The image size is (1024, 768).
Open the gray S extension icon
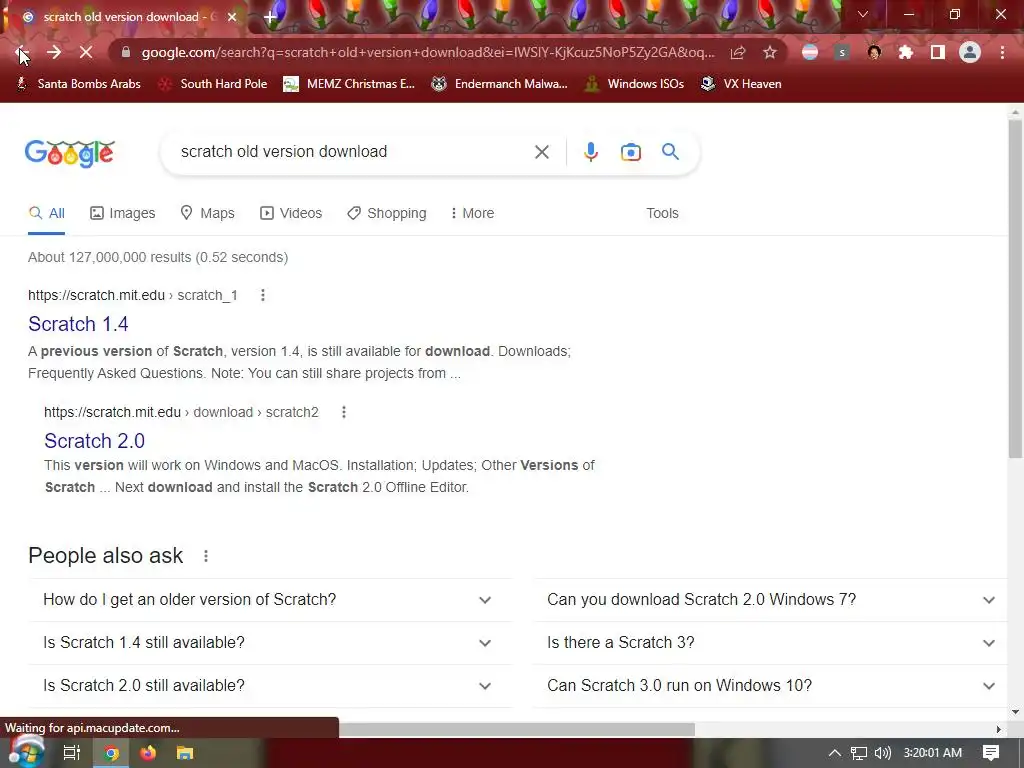click(x=842, y=52)
